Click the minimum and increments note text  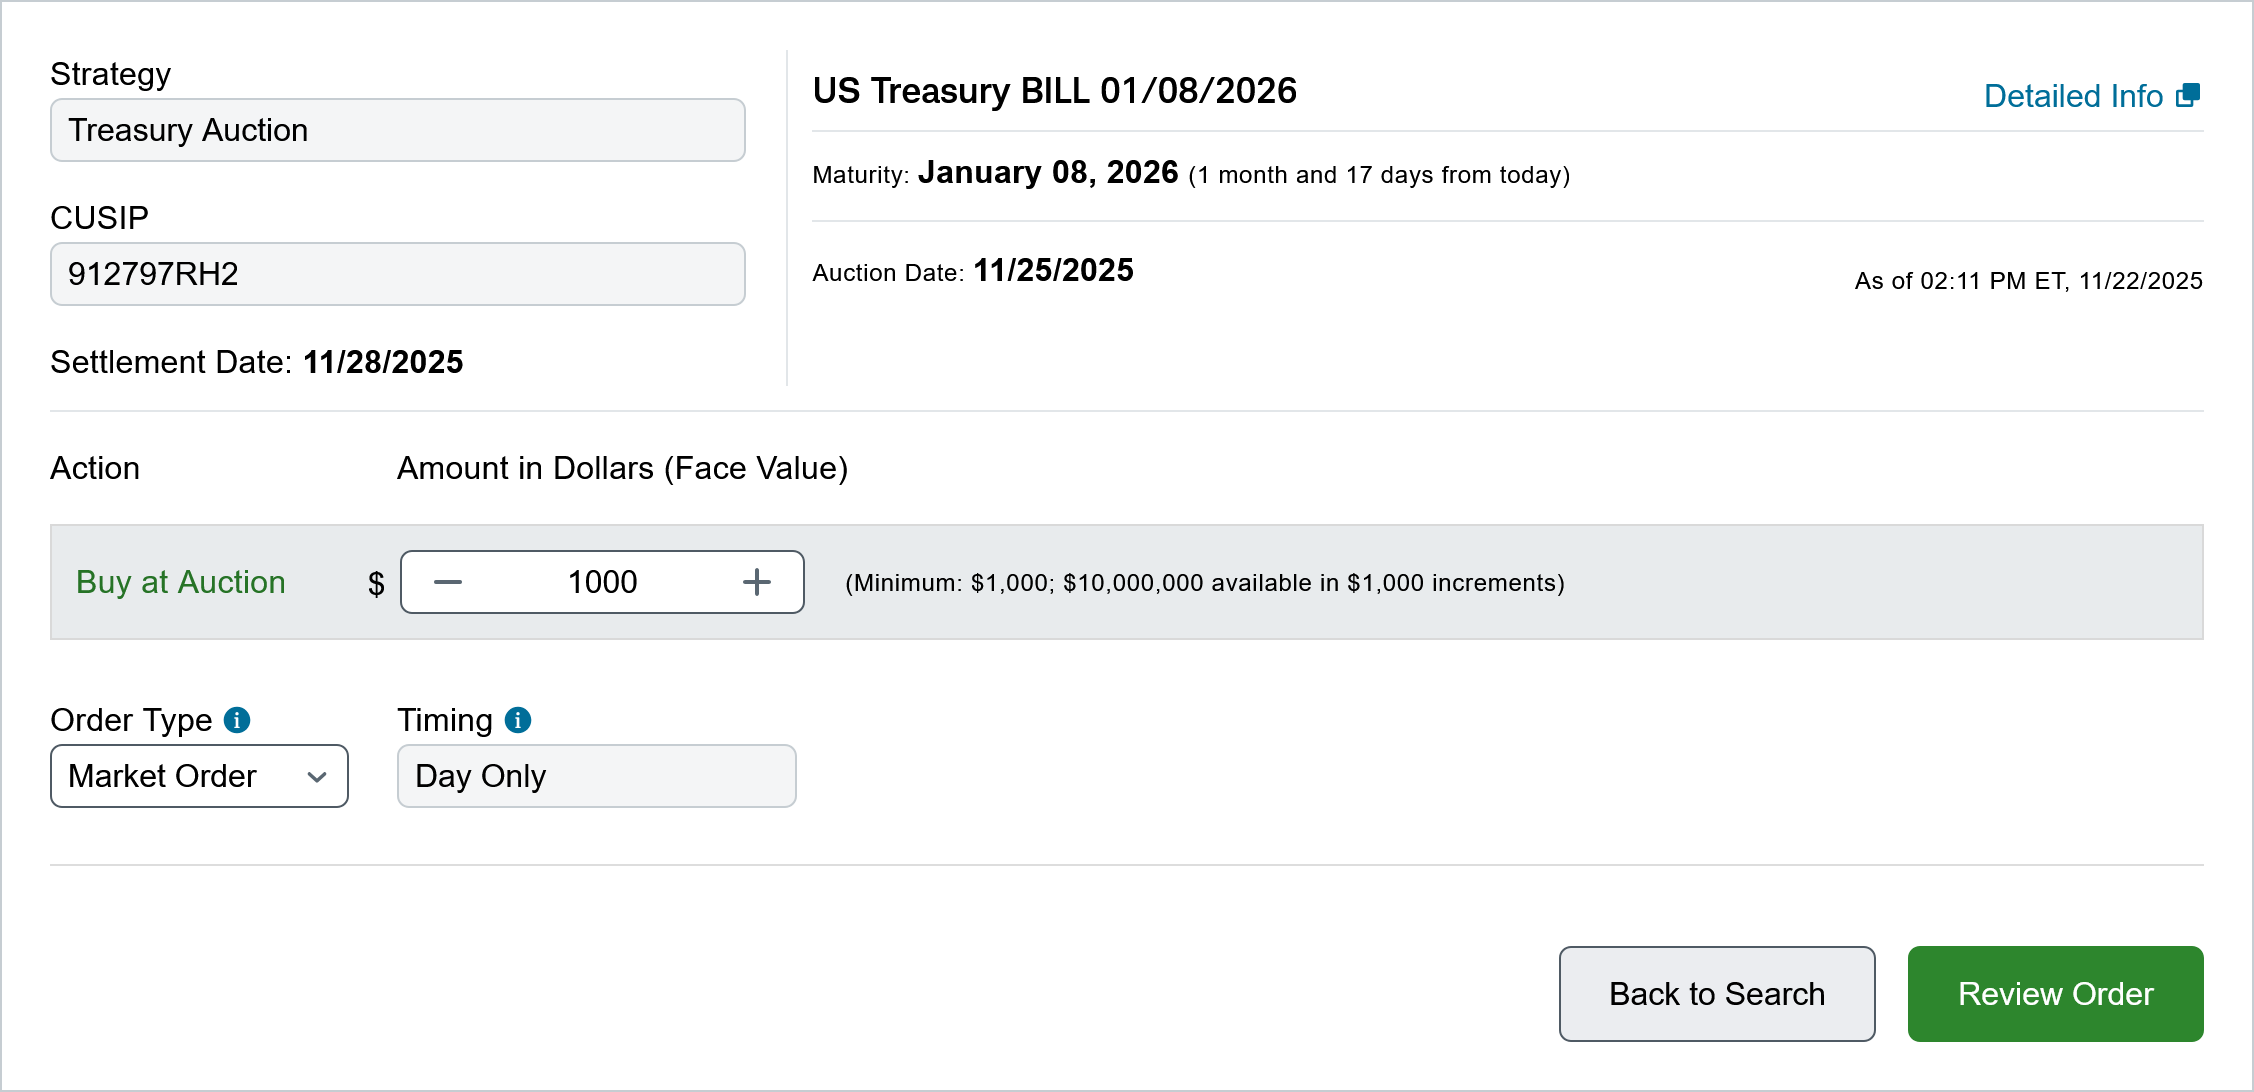tap(1204, 583)
